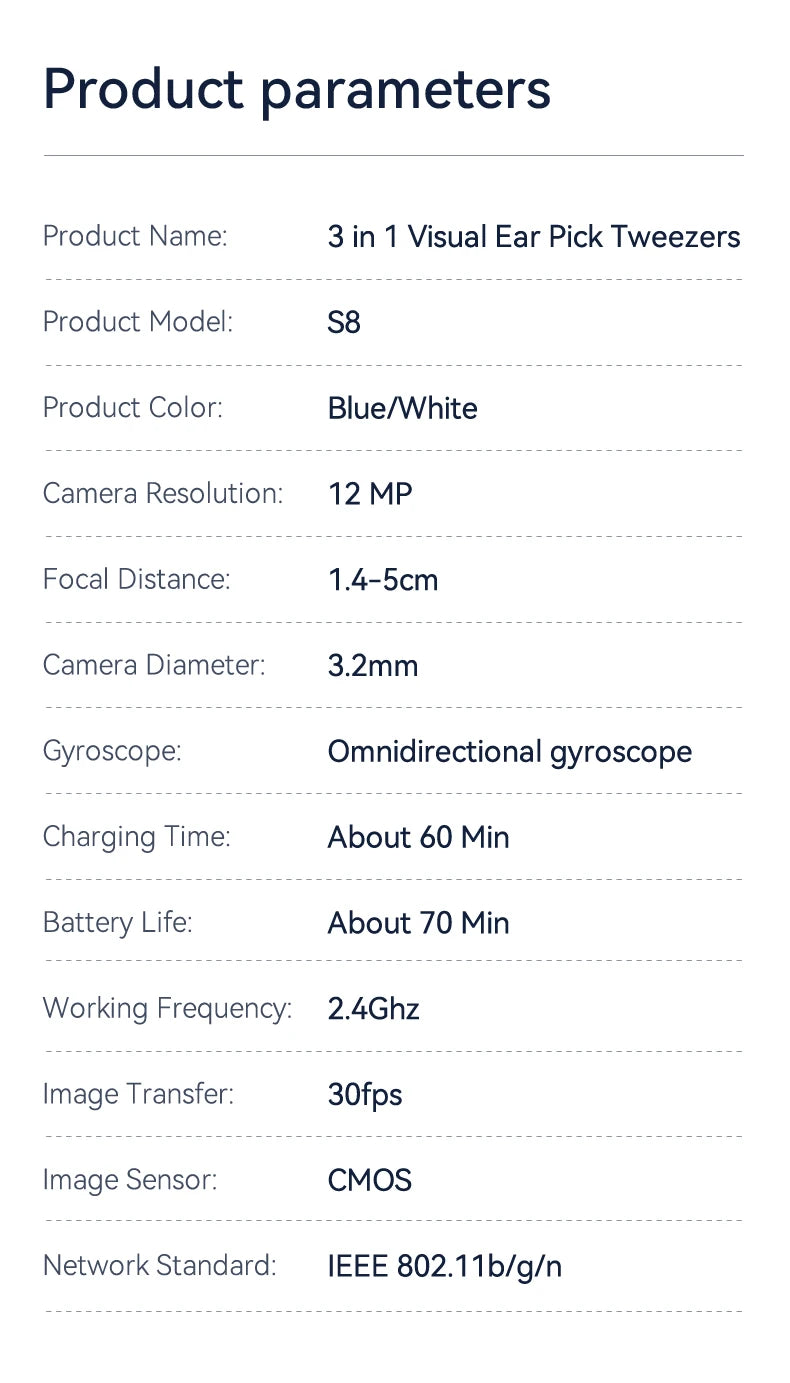Click the "3.2mm" camera diameter value
The height and width of the screenshot is (1383, 790).
(373, 665)
